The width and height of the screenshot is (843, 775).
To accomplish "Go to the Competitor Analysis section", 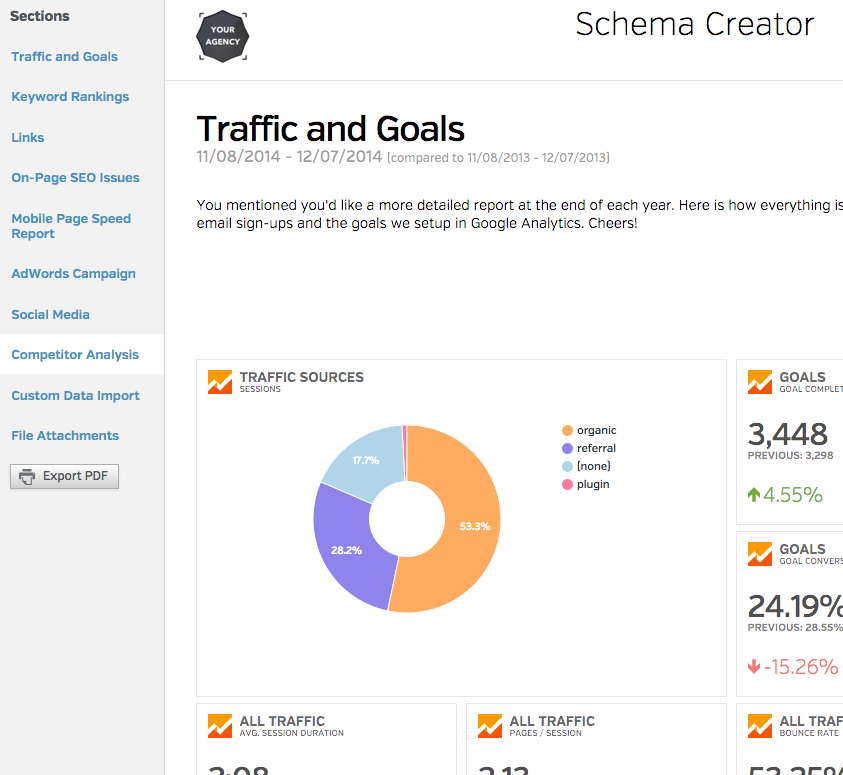I will click(75, 355).
